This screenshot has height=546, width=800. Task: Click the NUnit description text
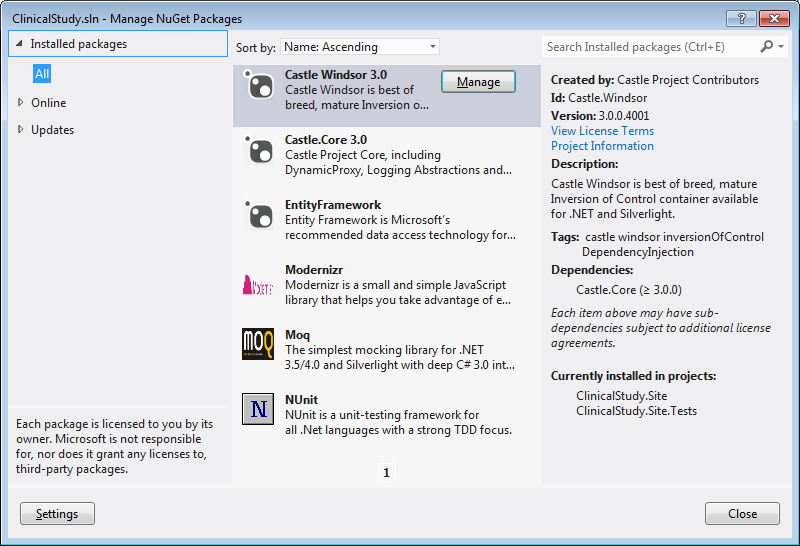398,423
